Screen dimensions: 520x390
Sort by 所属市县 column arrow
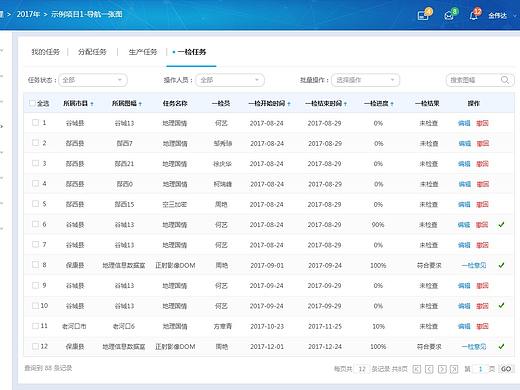pos(92,104)
